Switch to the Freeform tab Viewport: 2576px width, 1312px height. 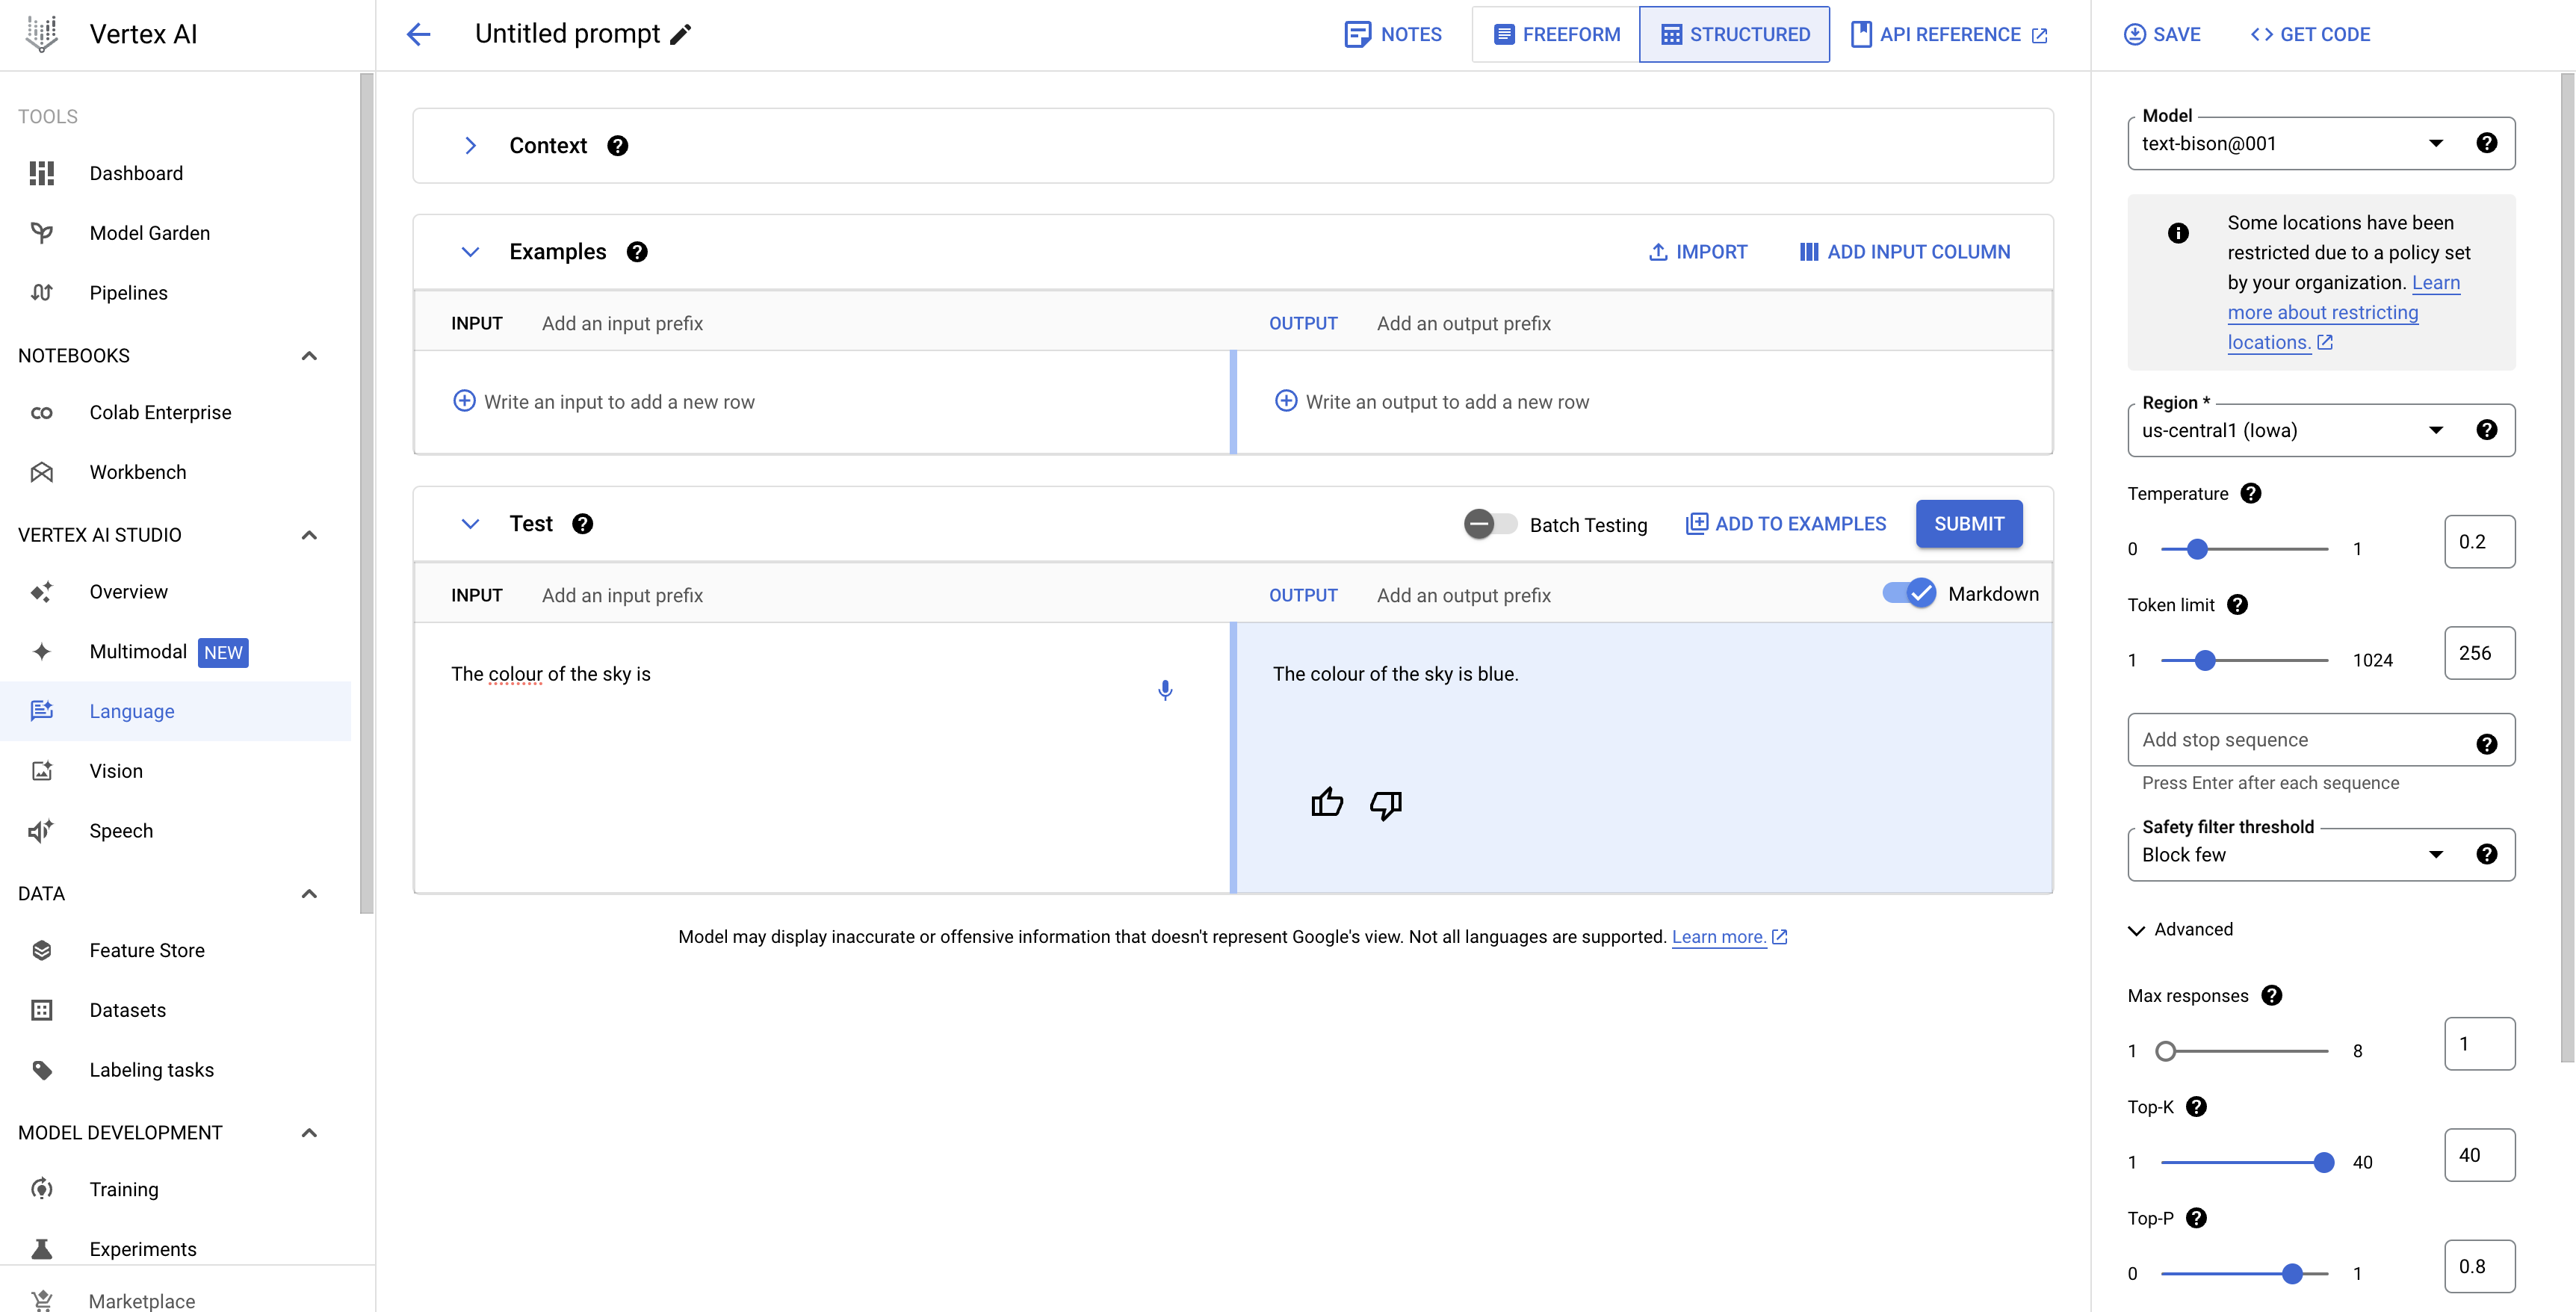pyautogui.click(x=1556, y=35)
